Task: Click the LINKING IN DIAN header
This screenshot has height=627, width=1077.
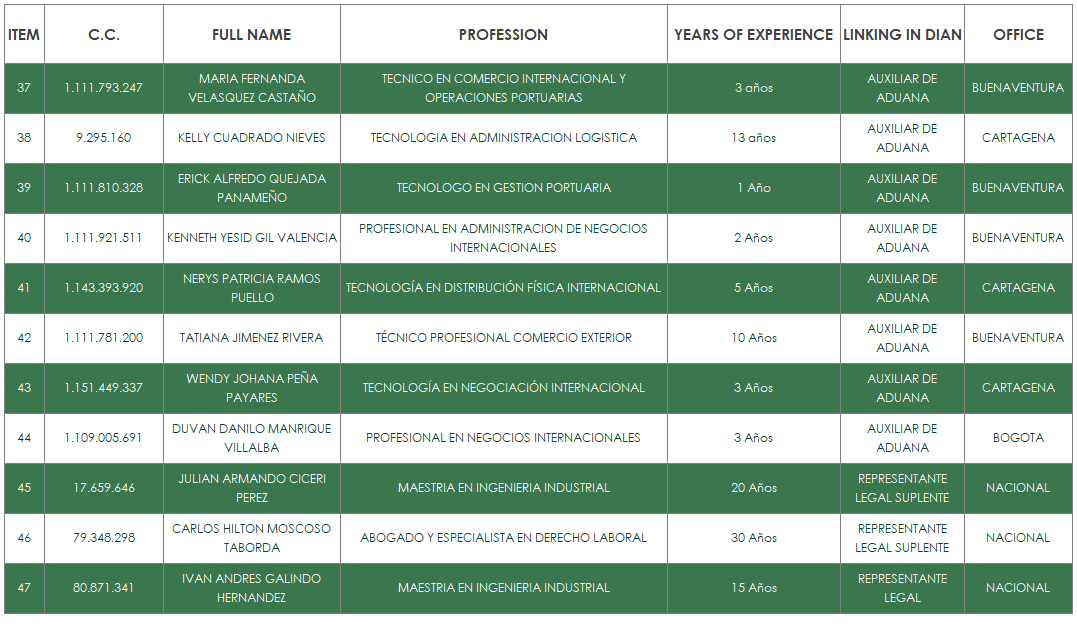Action: click(902, 34)
